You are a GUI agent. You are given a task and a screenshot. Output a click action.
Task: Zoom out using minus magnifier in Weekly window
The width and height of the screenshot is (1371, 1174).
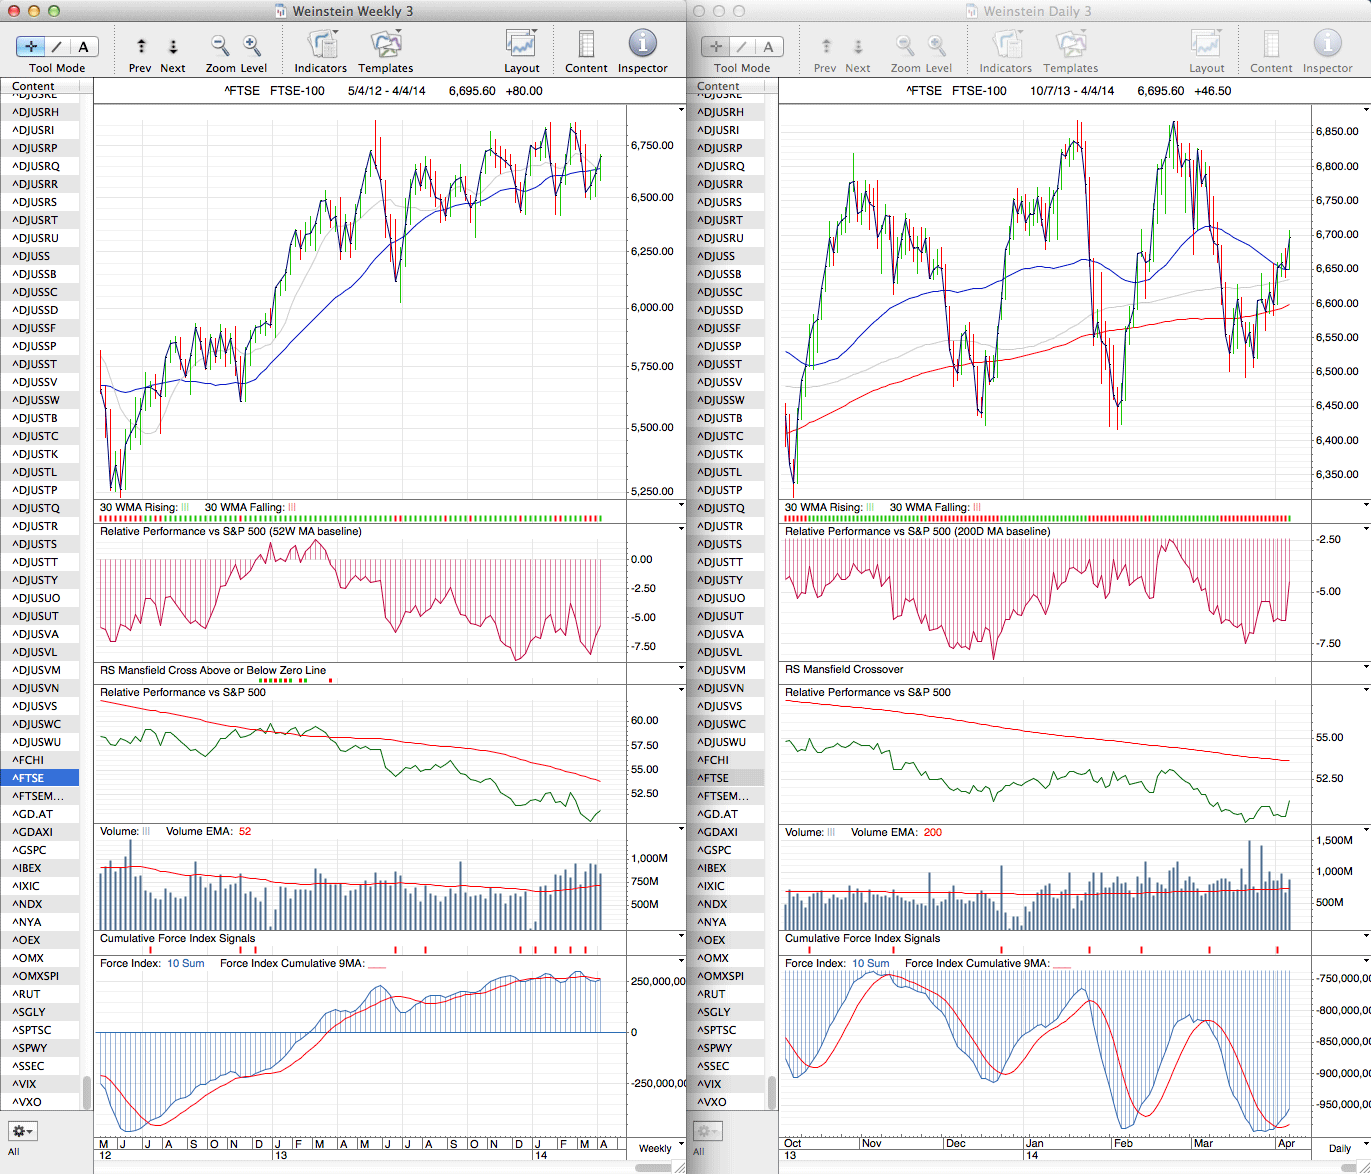[220, 46]
